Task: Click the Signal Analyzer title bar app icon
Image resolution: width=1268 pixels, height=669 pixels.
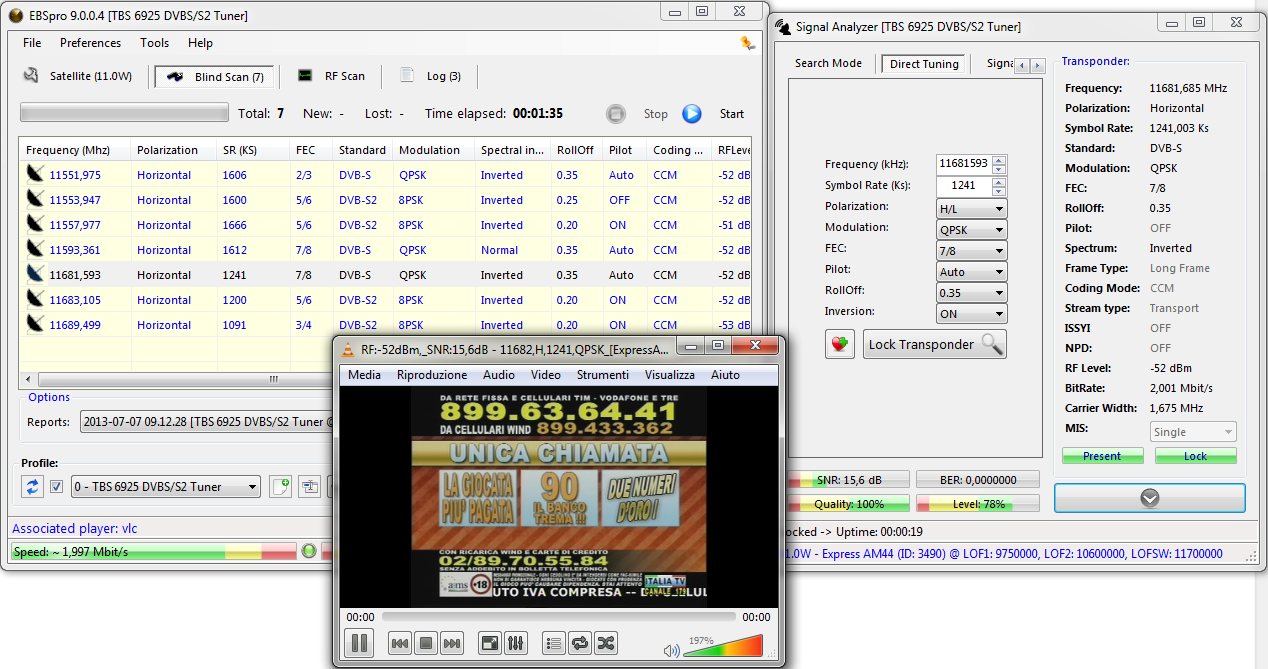Action: point(784,26)
